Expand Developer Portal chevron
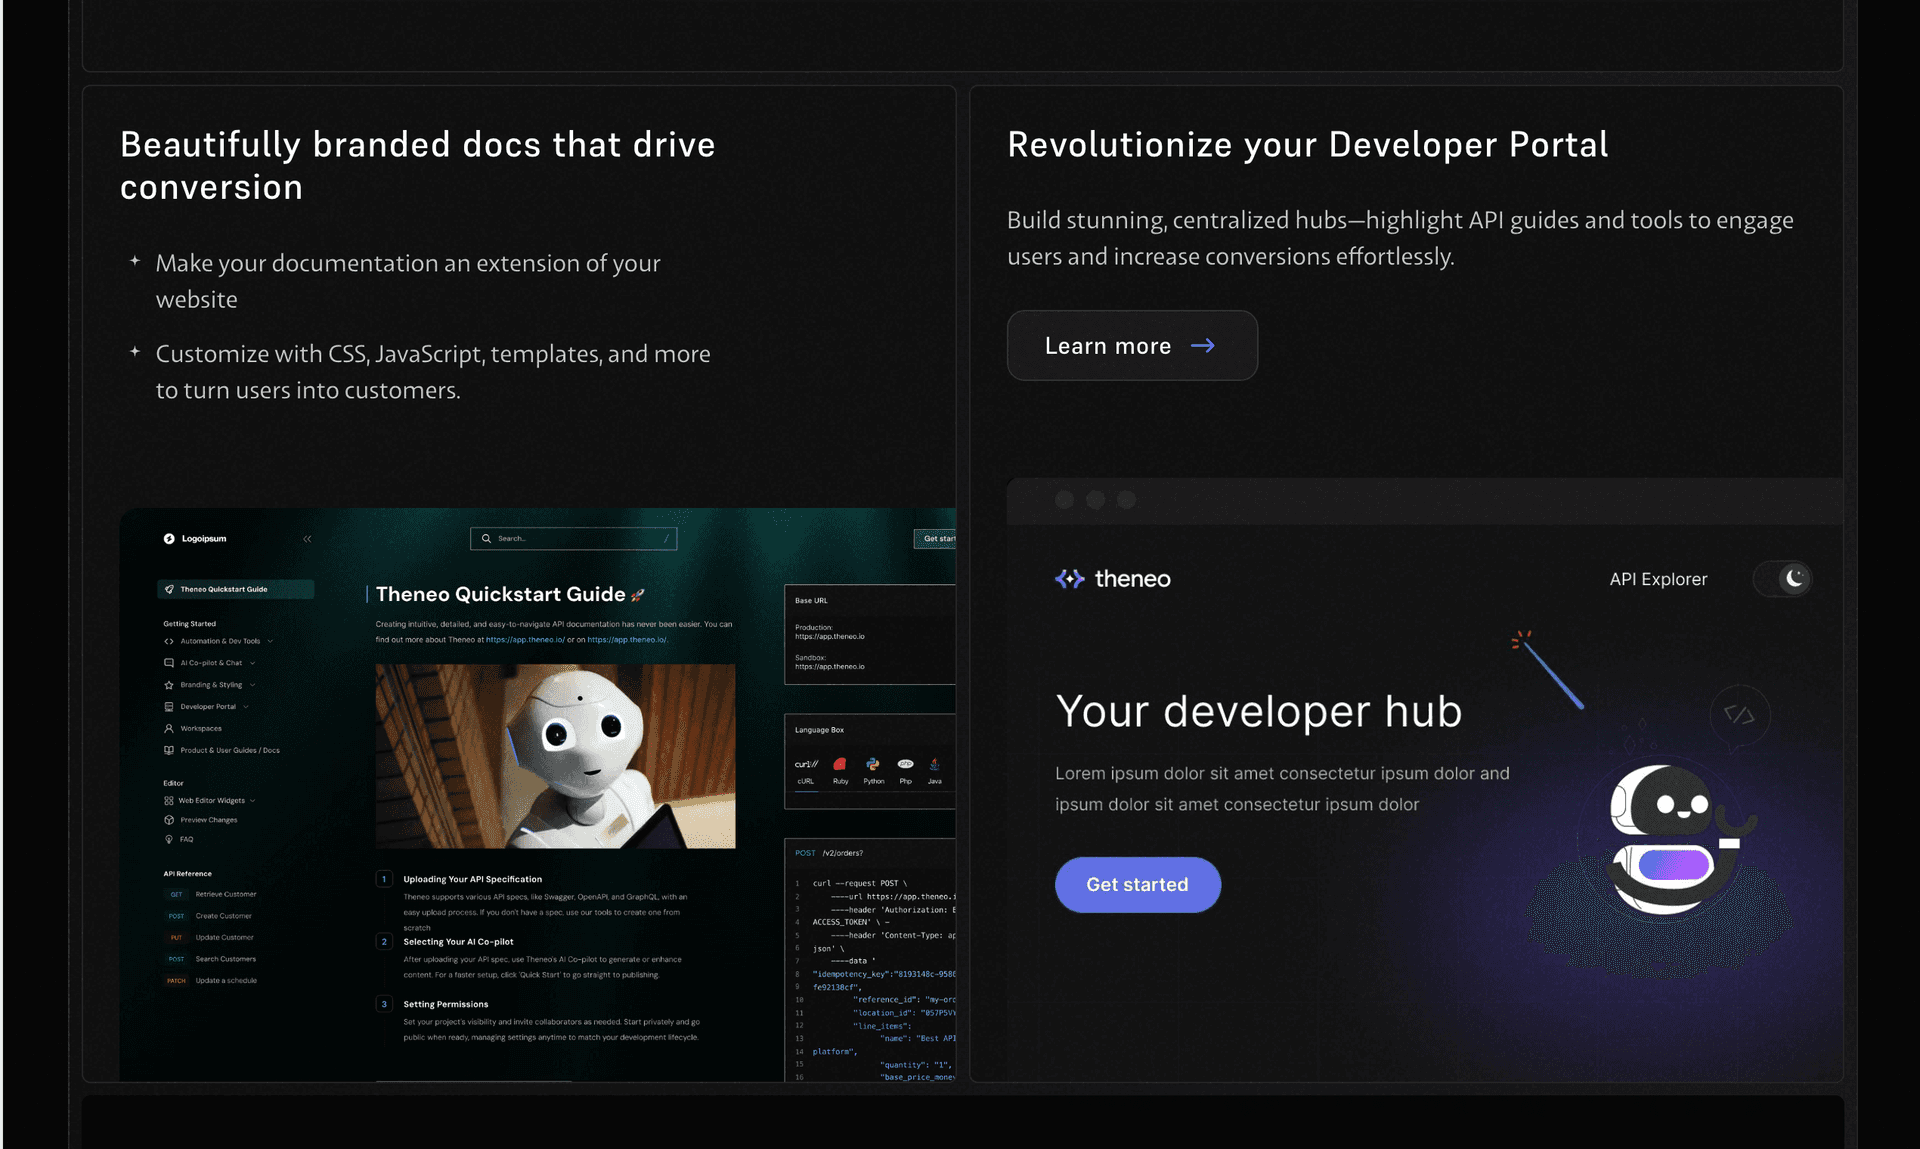This screenshot has height=1149, width=1920. click(x=246, y=707)
